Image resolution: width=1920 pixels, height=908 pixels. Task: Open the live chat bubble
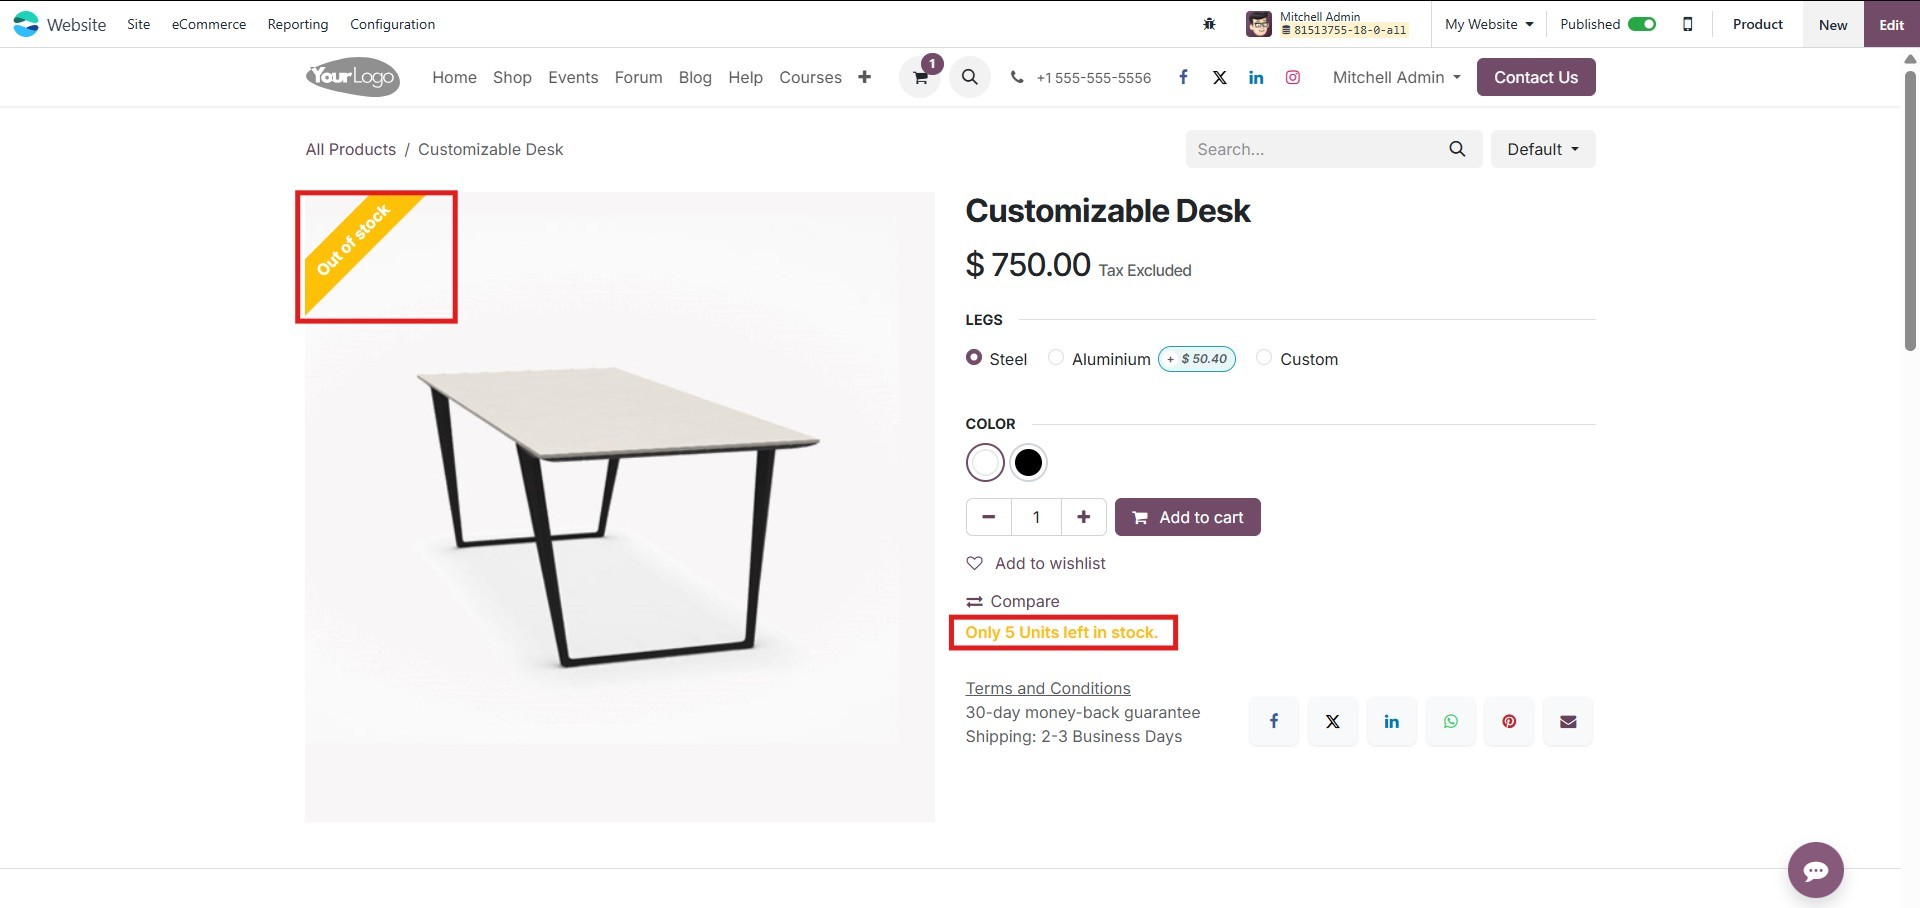1815,870
